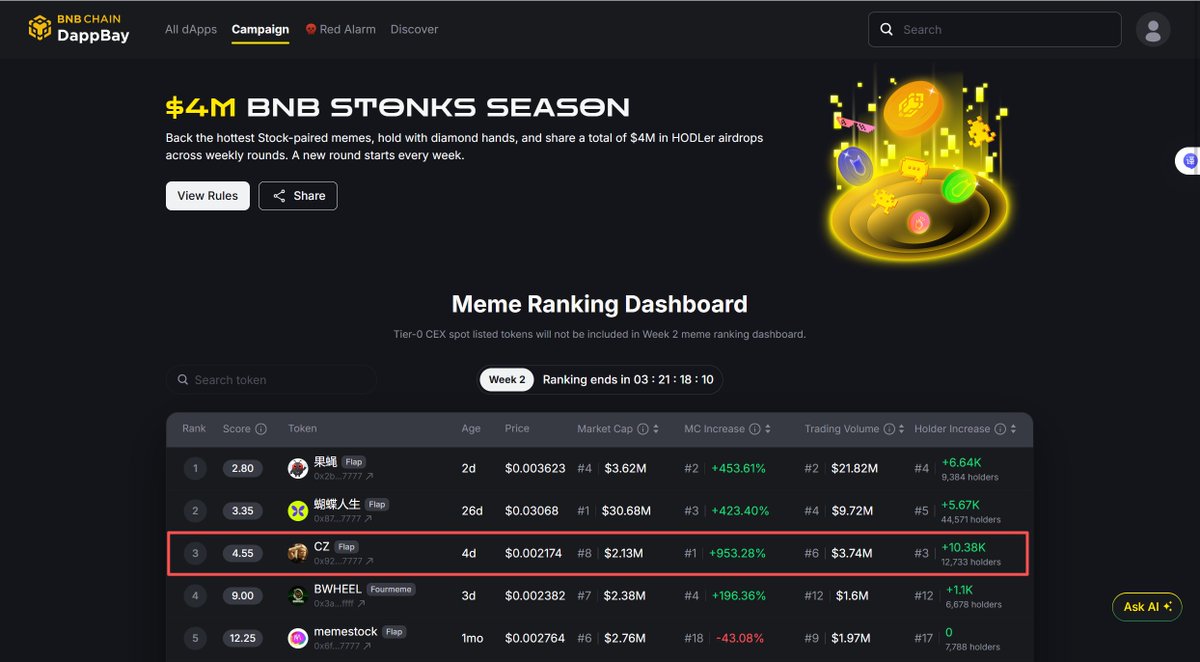This screenshot has width=1200, height=662.
Task: Click the Holder Increase info icon
Action: 1000,429
